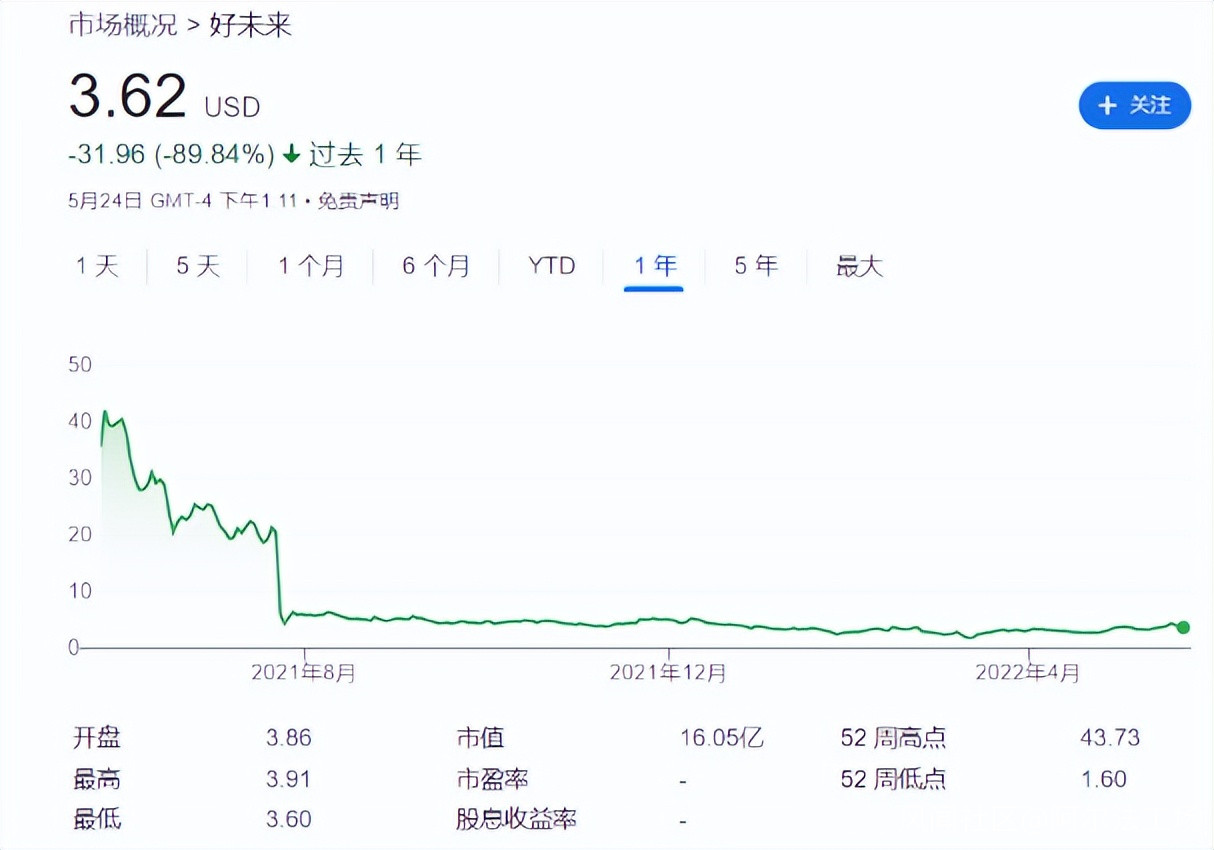Click the 3.62 current price

(128, 97)
